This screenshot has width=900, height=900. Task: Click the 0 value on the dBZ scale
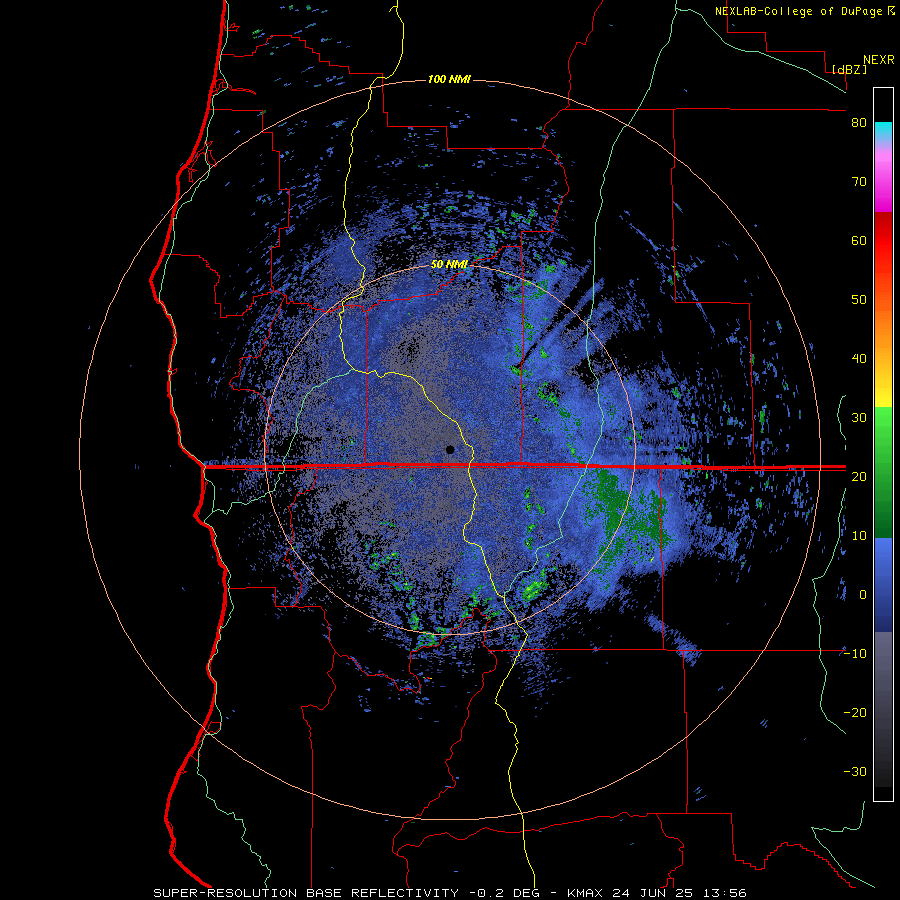pyautogui.click(x=863, y=595)
